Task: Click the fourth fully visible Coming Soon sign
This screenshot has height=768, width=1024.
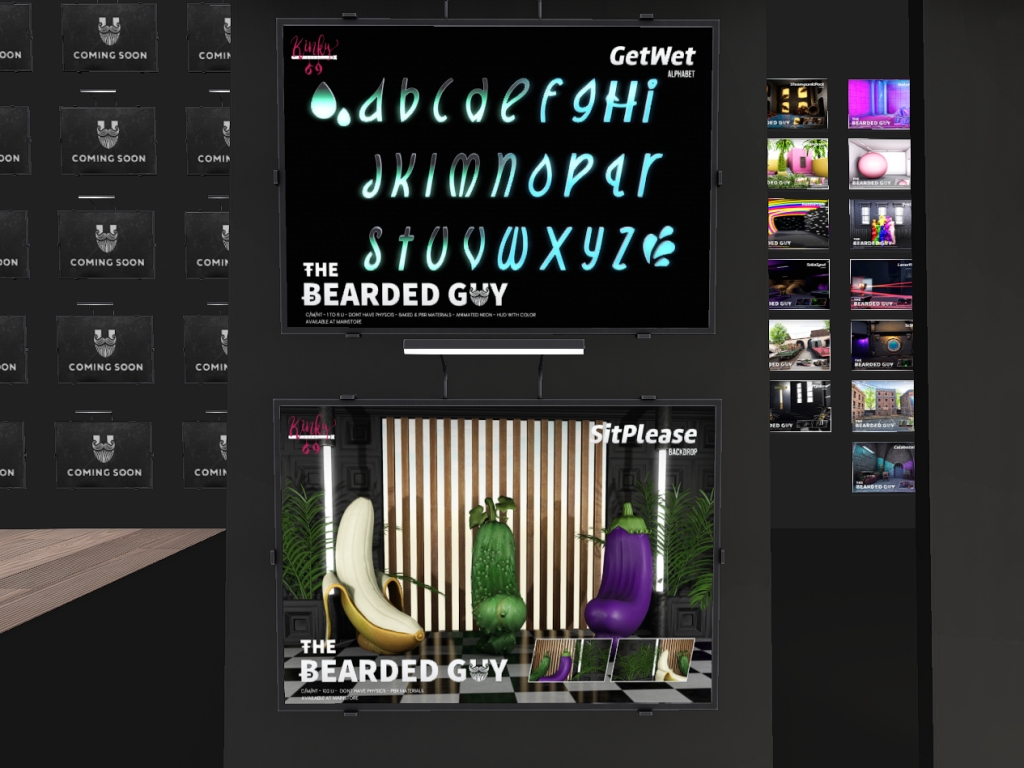Action: [x=105, y=349]
